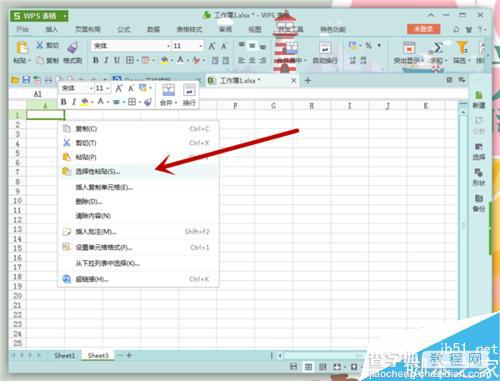Open a new document tab with the + button

308,80
